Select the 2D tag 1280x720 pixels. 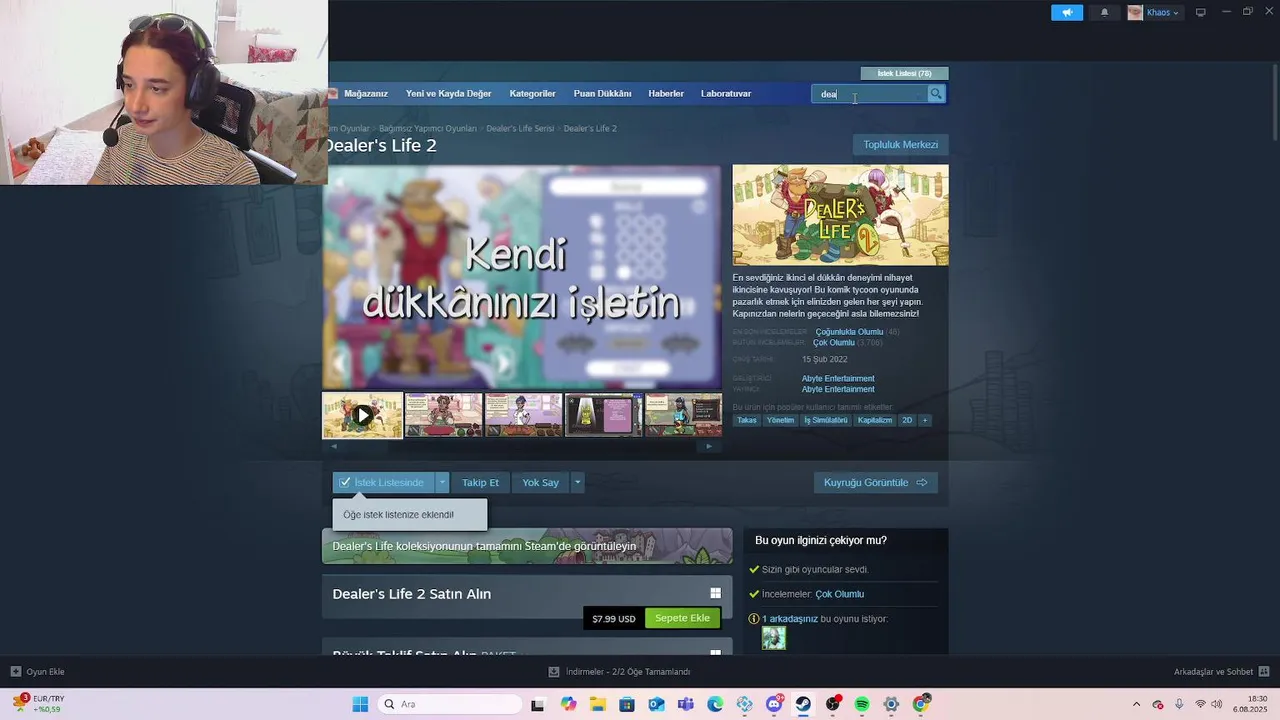[x=908, y=420]
